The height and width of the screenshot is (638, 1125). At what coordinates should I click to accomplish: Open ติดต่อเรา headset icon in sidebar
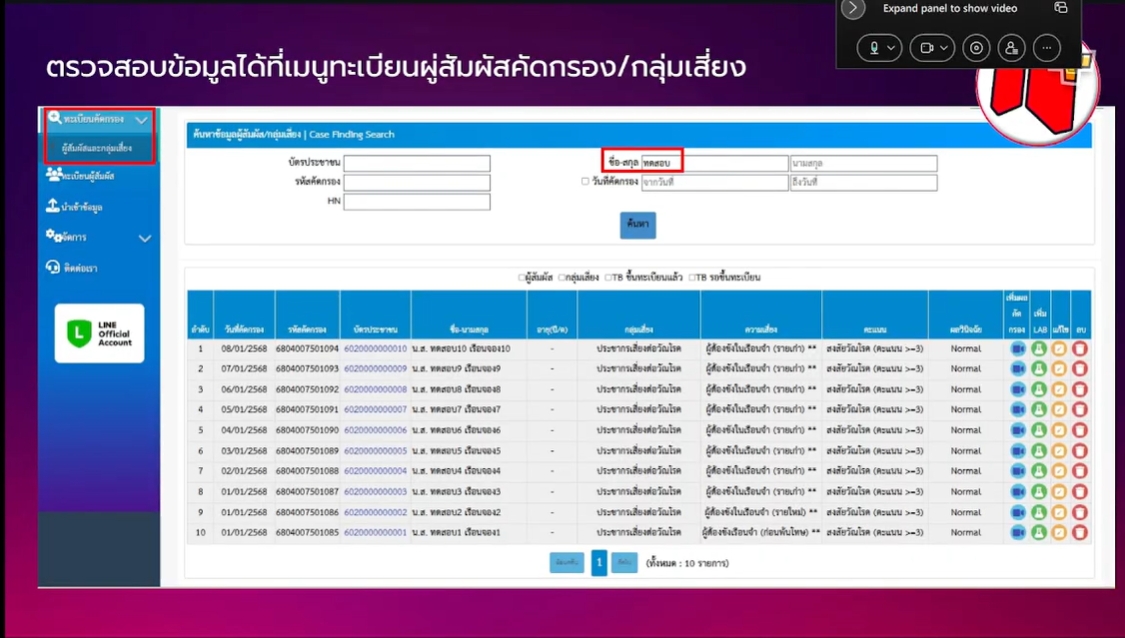[54, 266]
